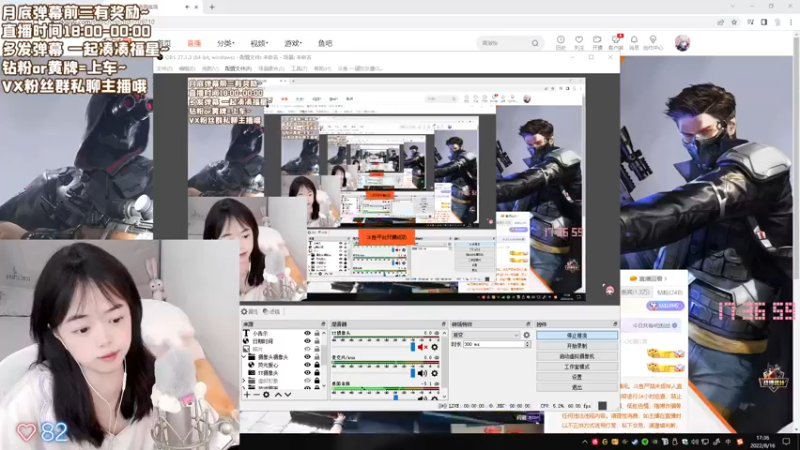800x450 pixels.
Task: Open the transition type dropdown (渐变)
Action: point(486,335)
